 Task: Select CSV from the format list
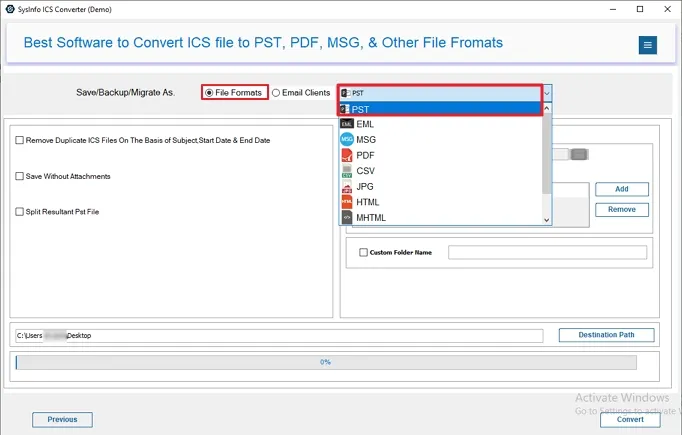click(440, 171)
